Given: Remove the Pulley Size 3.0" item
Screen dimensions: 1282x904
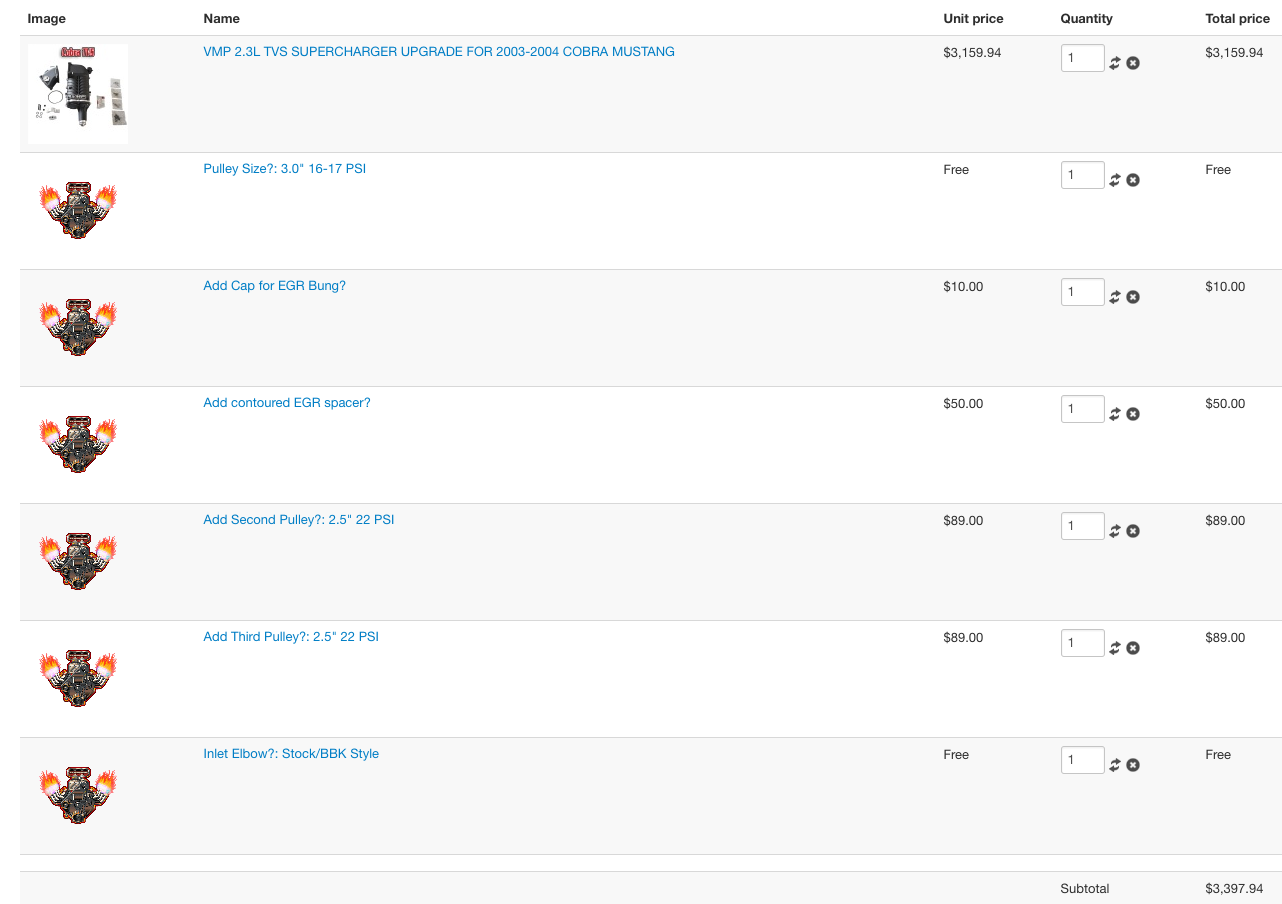Looking at the screenshot, I should 1133,180.
